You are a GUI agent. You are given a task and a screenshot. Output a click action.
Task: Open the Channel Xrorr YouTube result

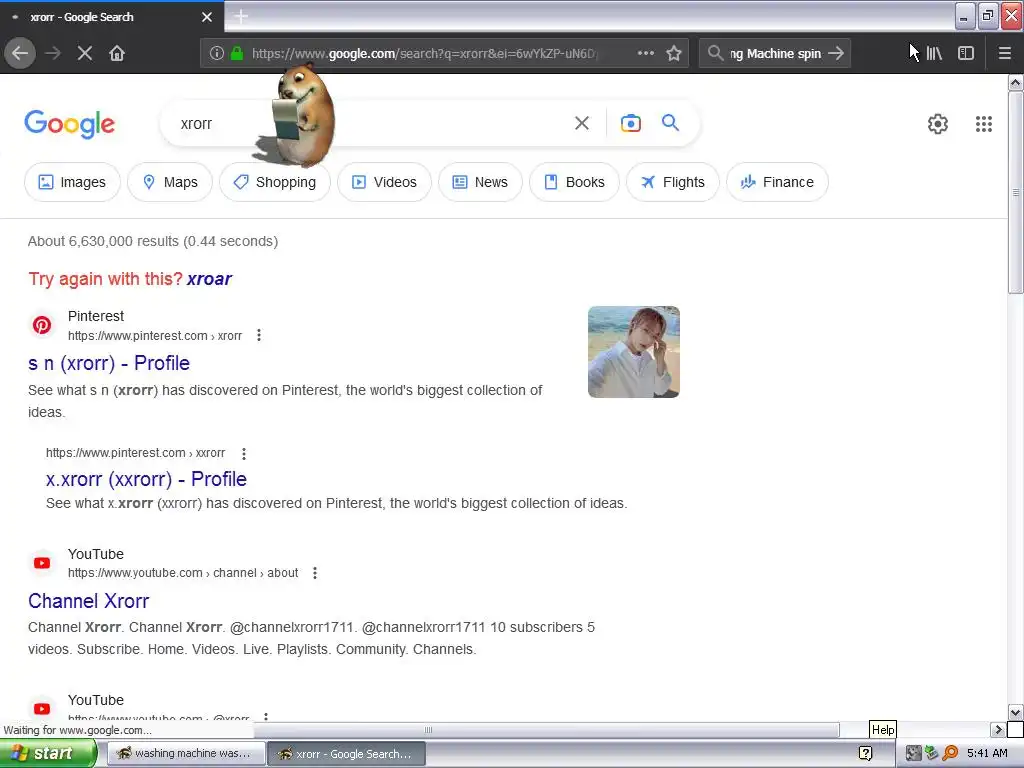(x=89, y=601)
